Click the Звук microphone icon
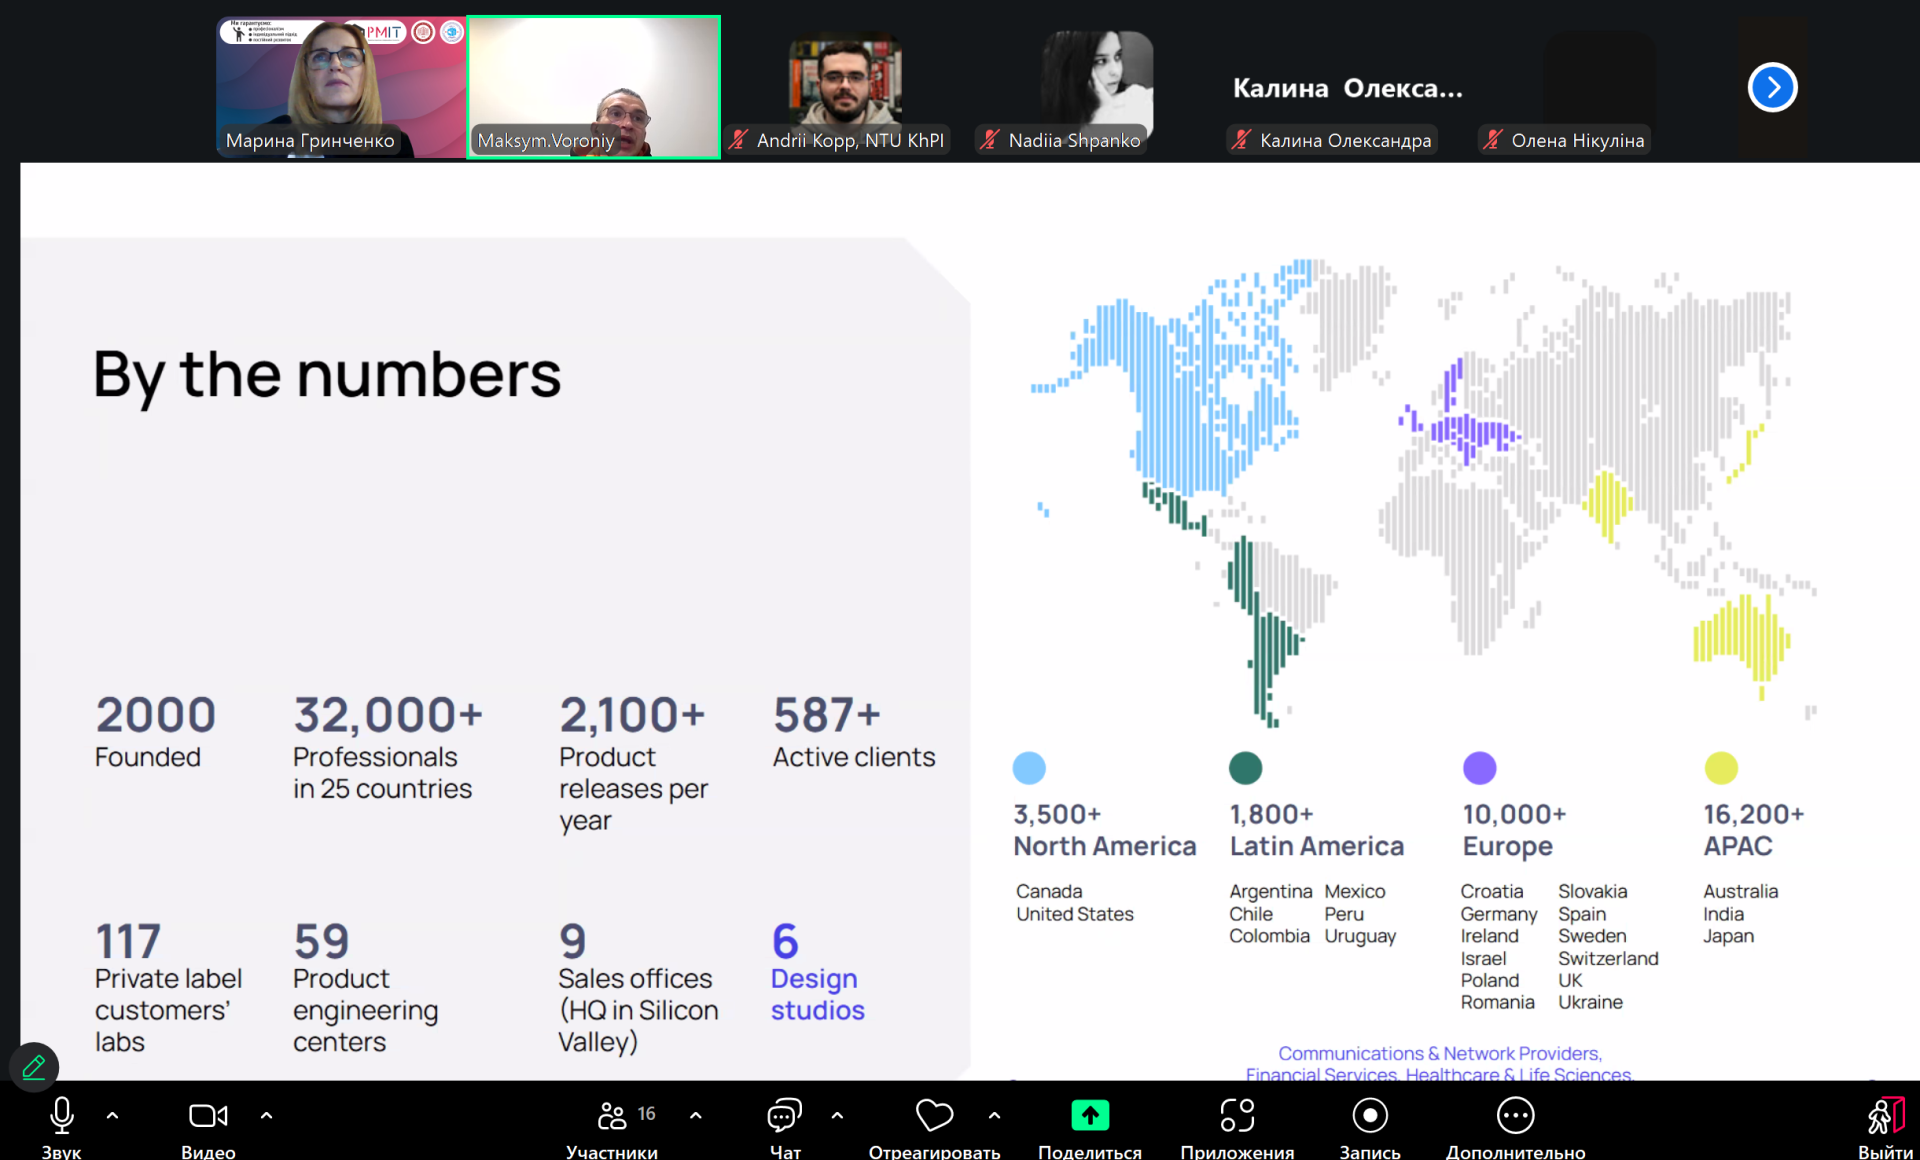 61,1115
